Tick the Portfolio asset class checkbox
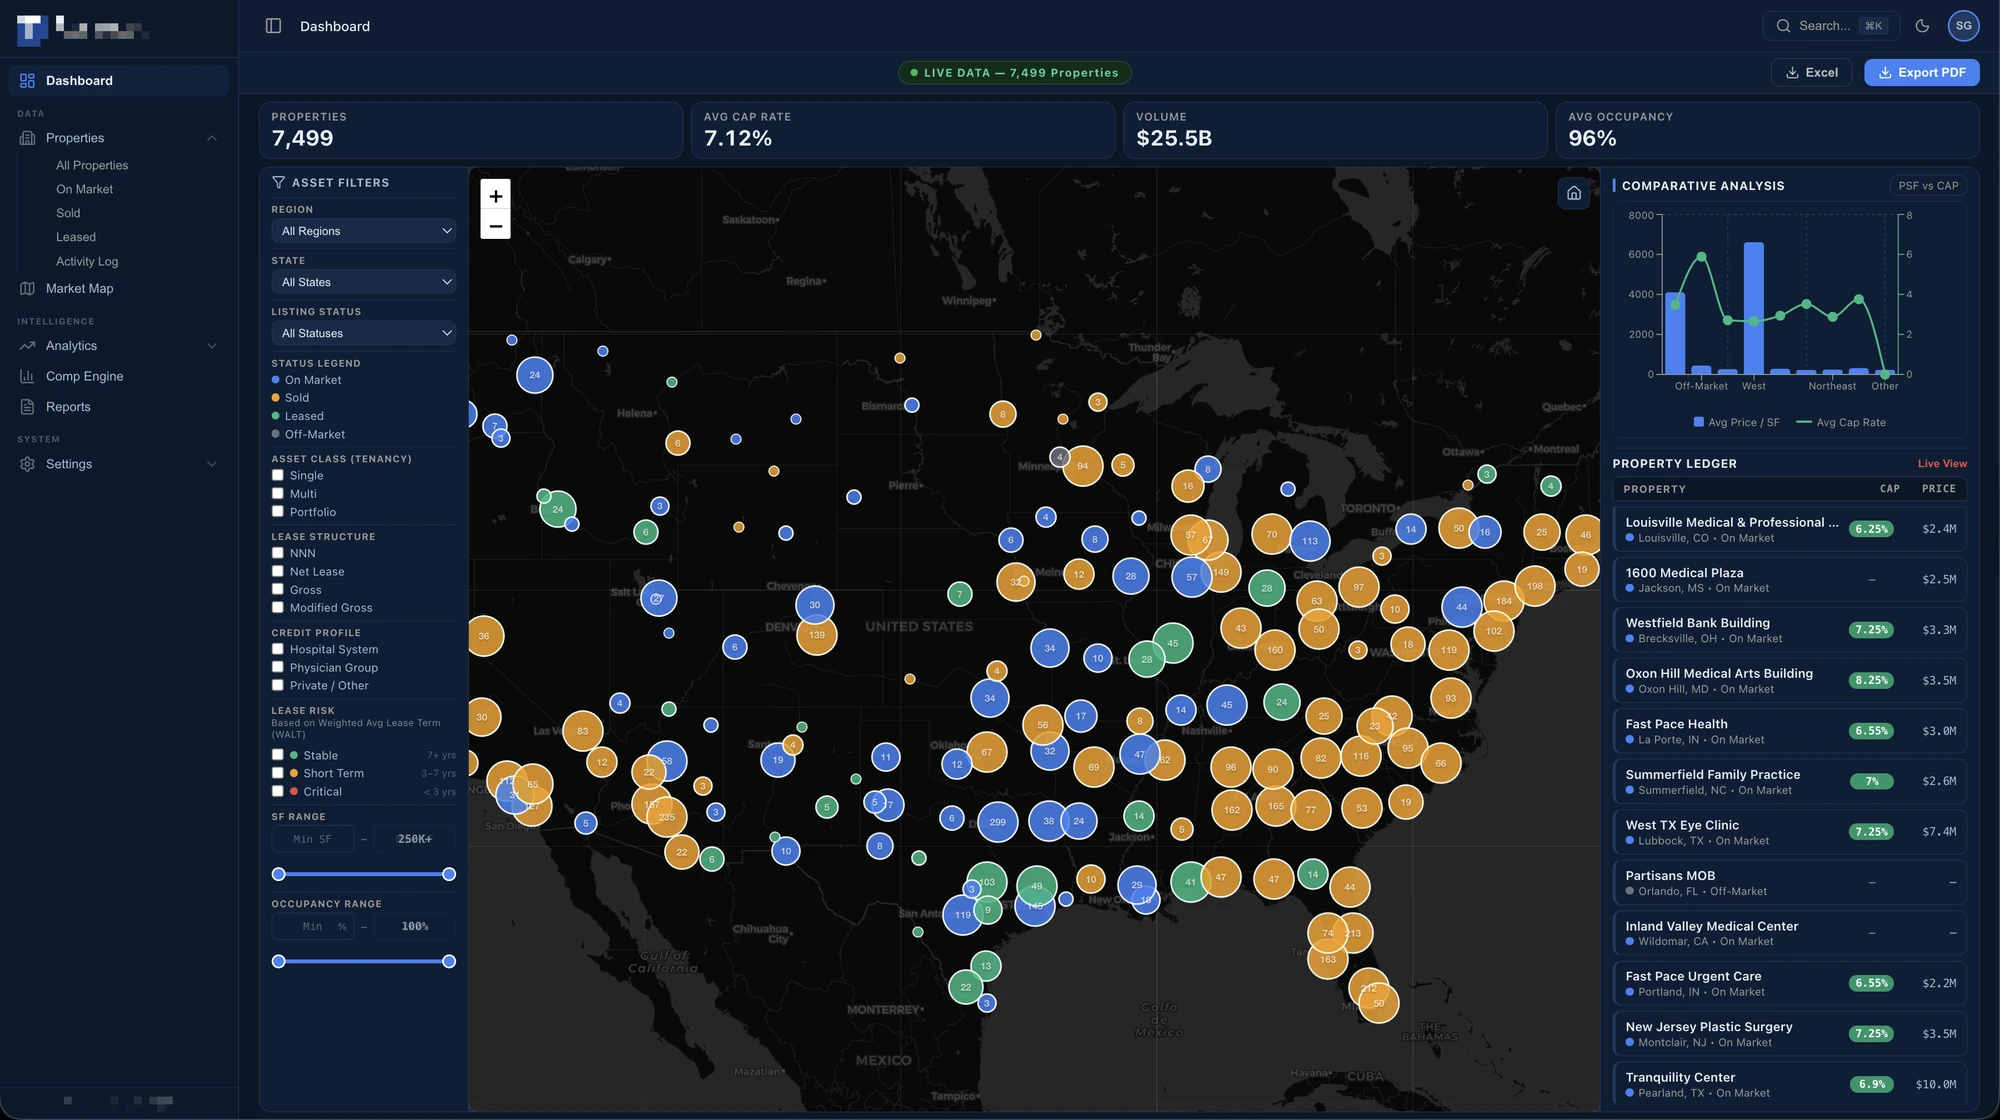Viewport: 2000px width, 1120px height. point(278,511)
